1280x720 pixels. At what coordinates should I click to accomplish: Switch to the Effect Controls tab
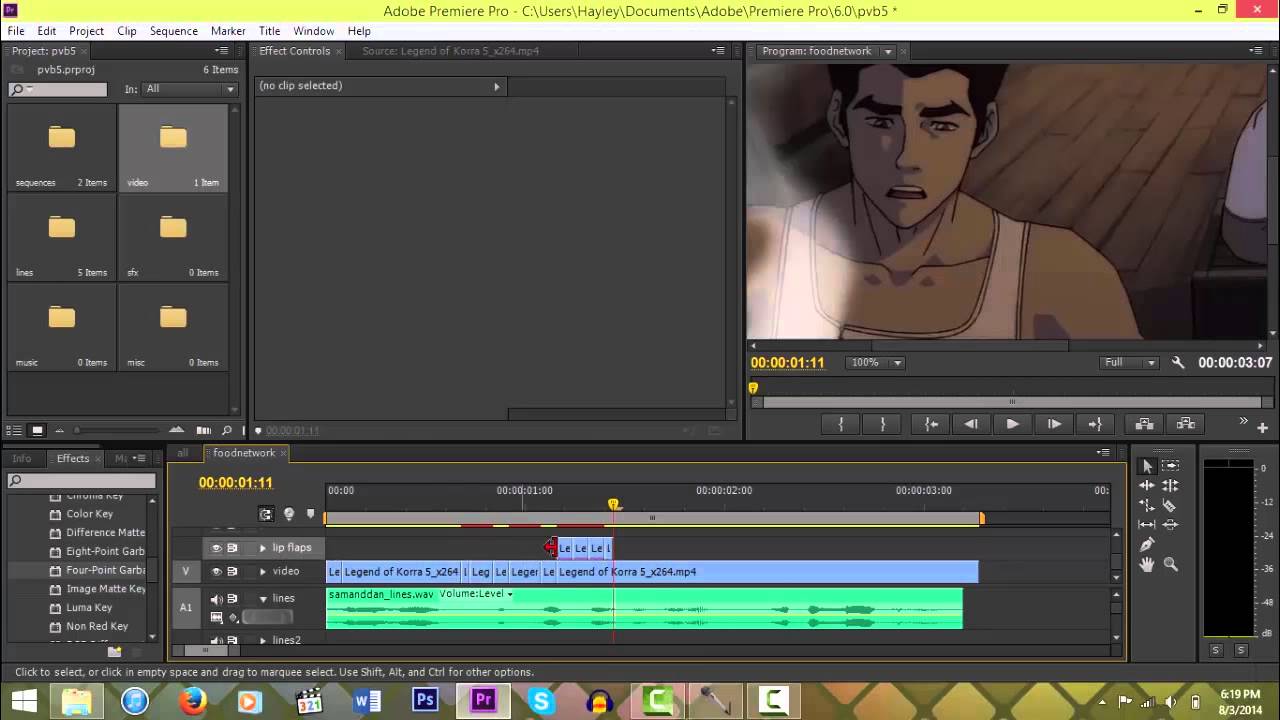[294, 51]
